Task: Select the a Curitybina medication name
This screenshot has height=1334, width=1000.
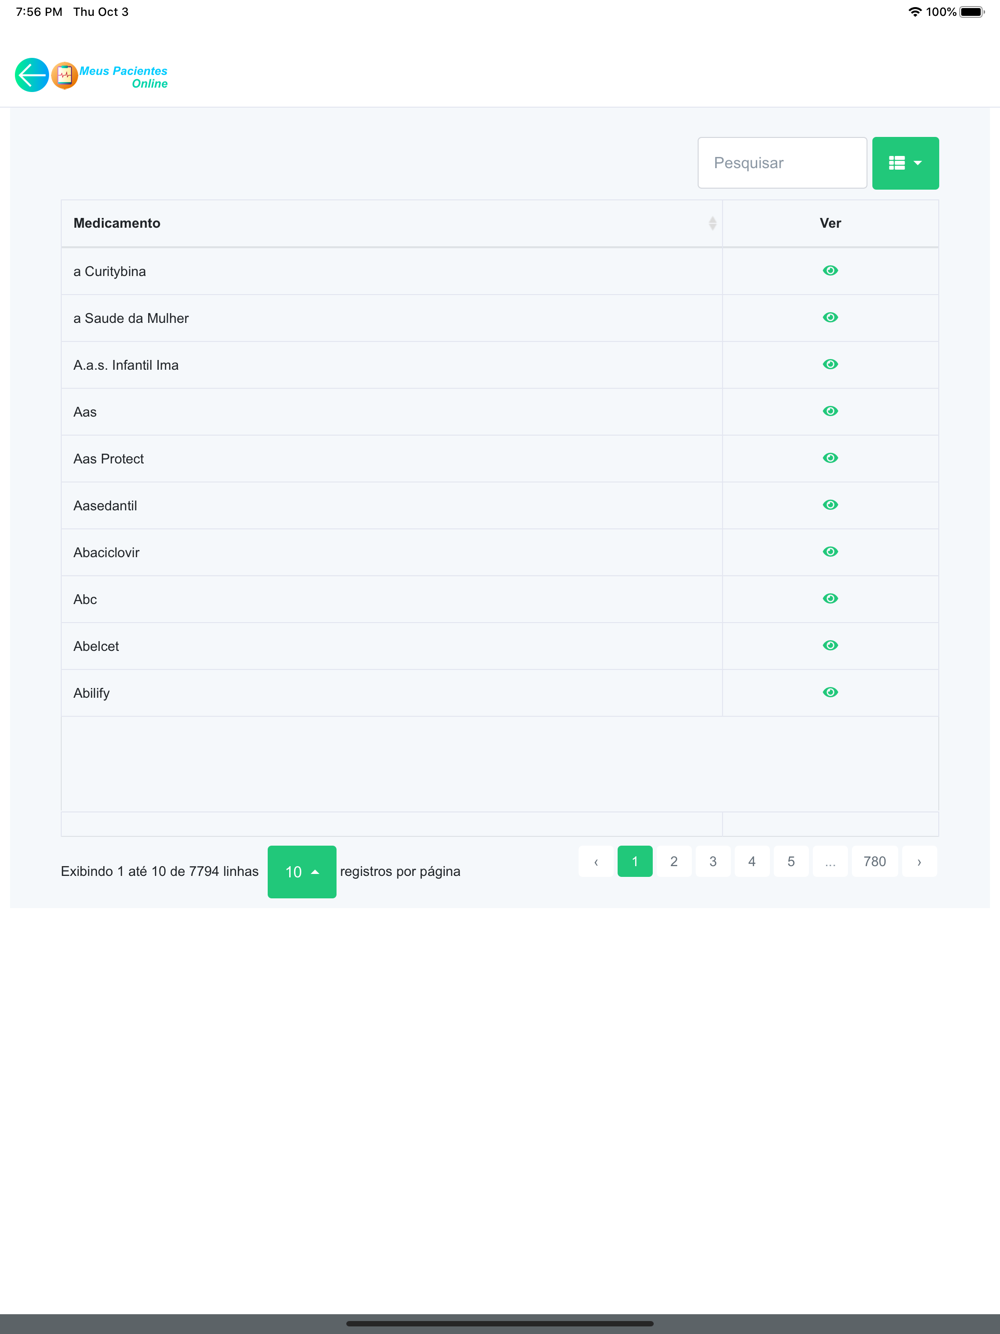Action: click(110, 272)
